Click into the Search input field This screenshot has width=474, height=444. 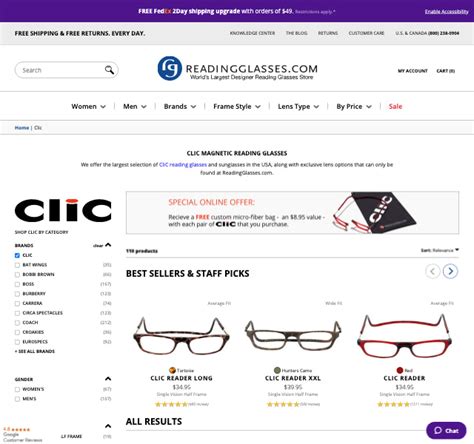point(60,70)
